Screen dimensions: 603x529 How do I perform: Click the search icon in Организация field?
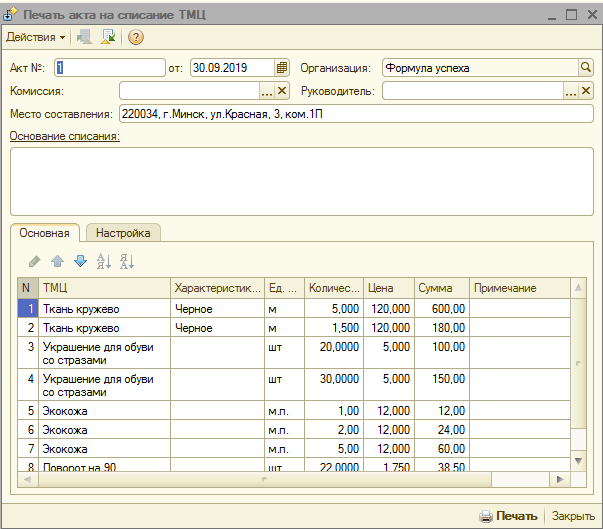click(x=586, y=68)
